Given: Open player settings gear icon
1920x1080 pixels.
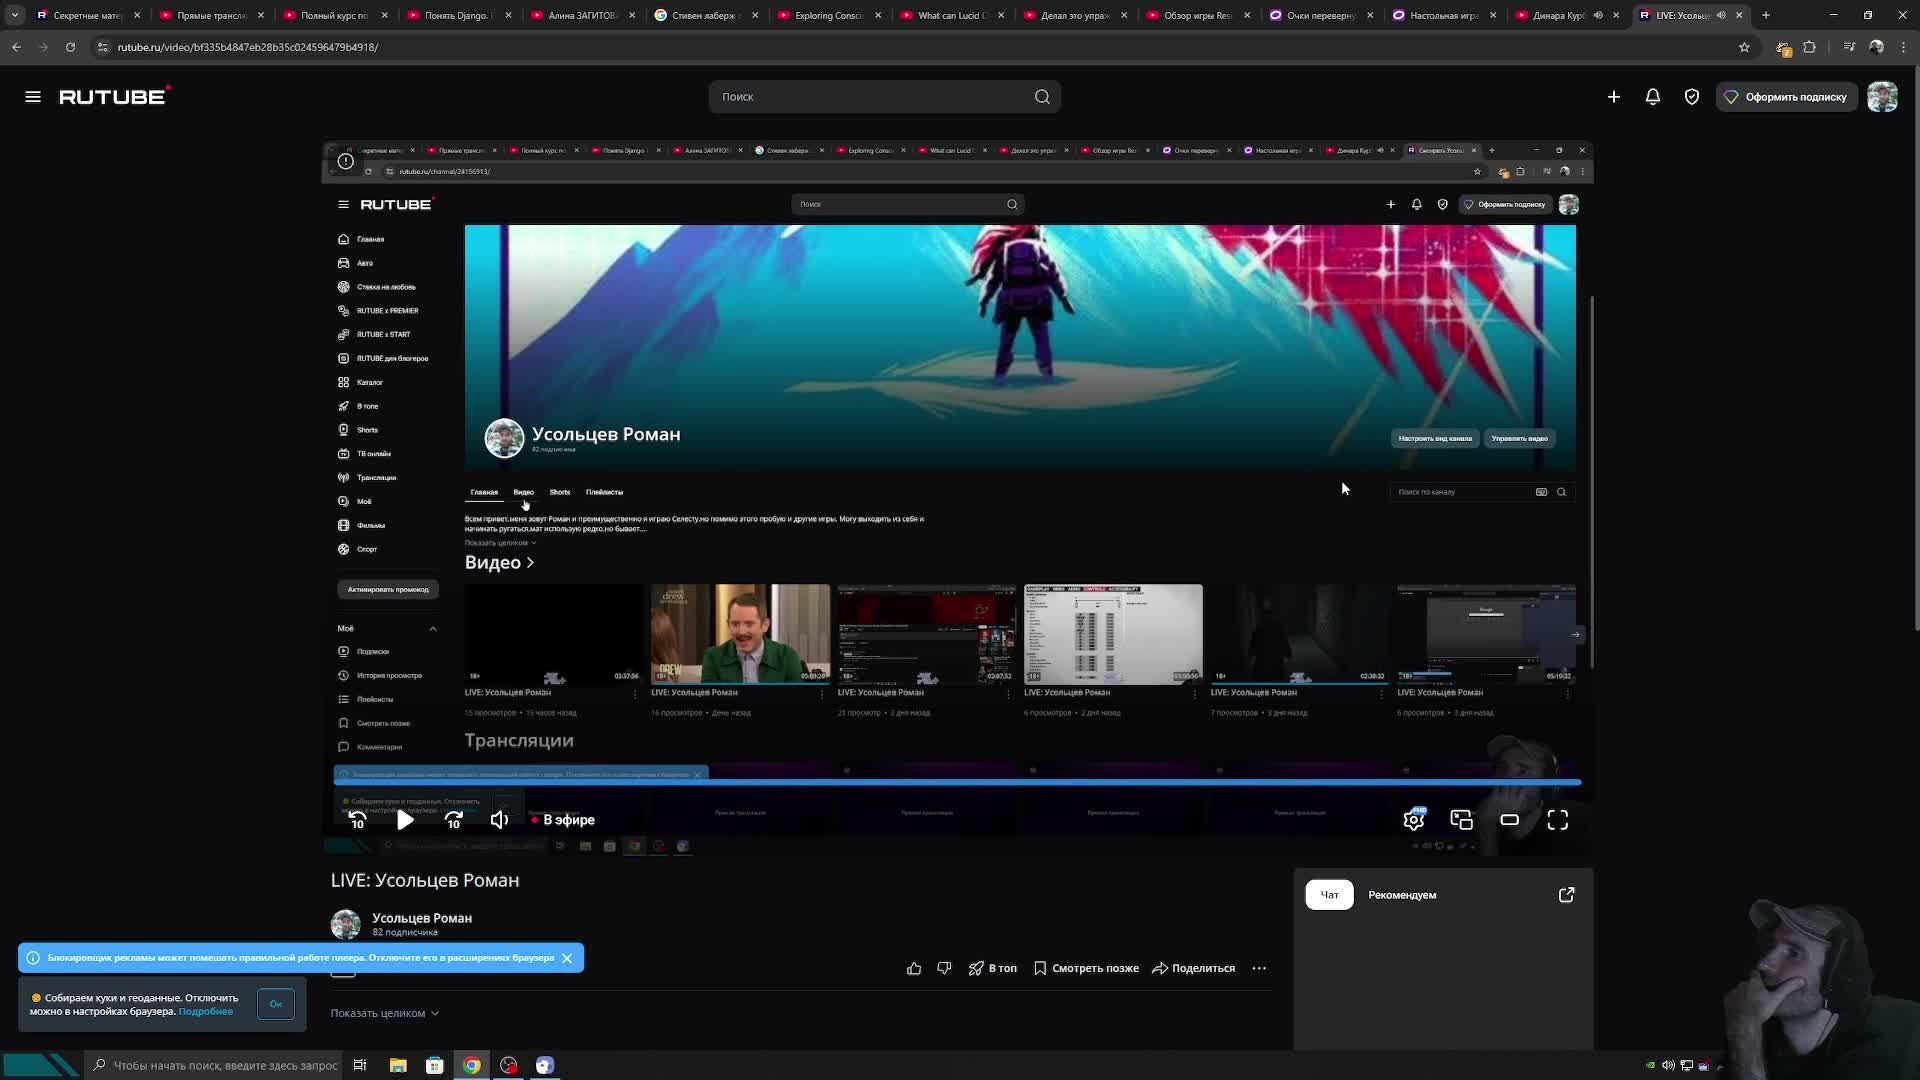Looking at the screenshot, I should click(1413, 820).
